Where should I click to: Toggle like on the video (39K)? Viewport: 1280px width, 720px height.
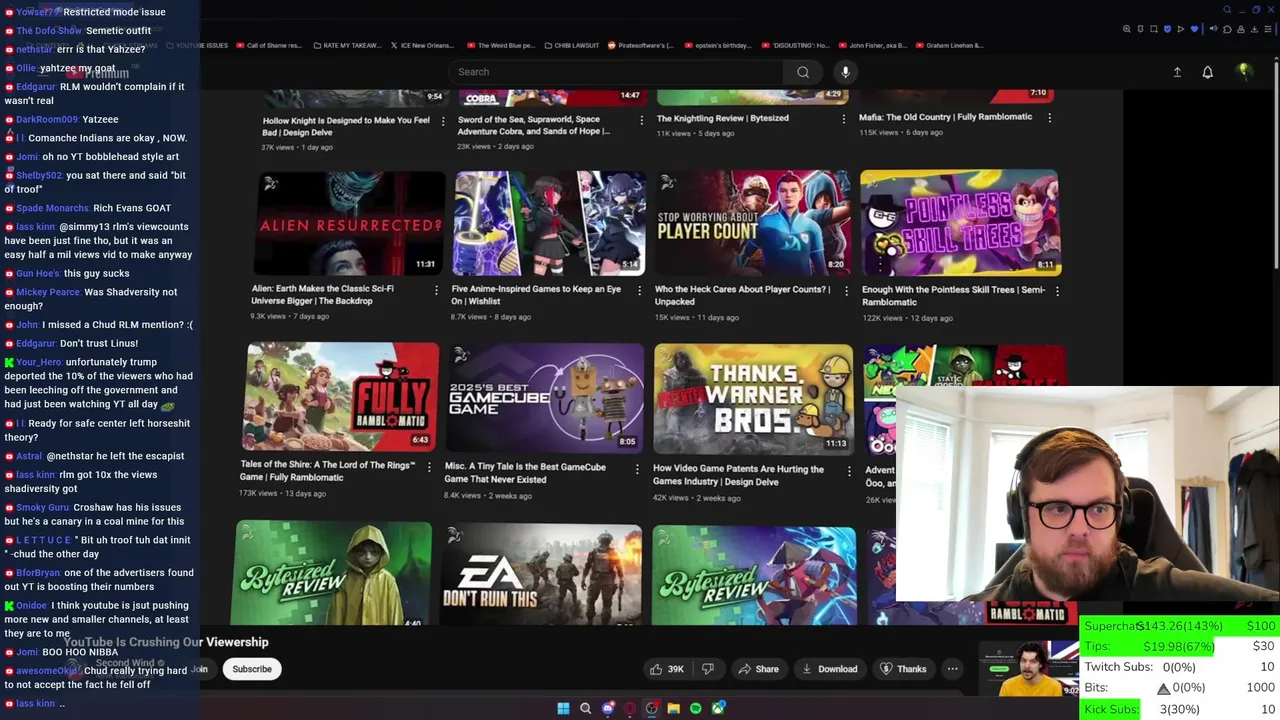[666, 669]
